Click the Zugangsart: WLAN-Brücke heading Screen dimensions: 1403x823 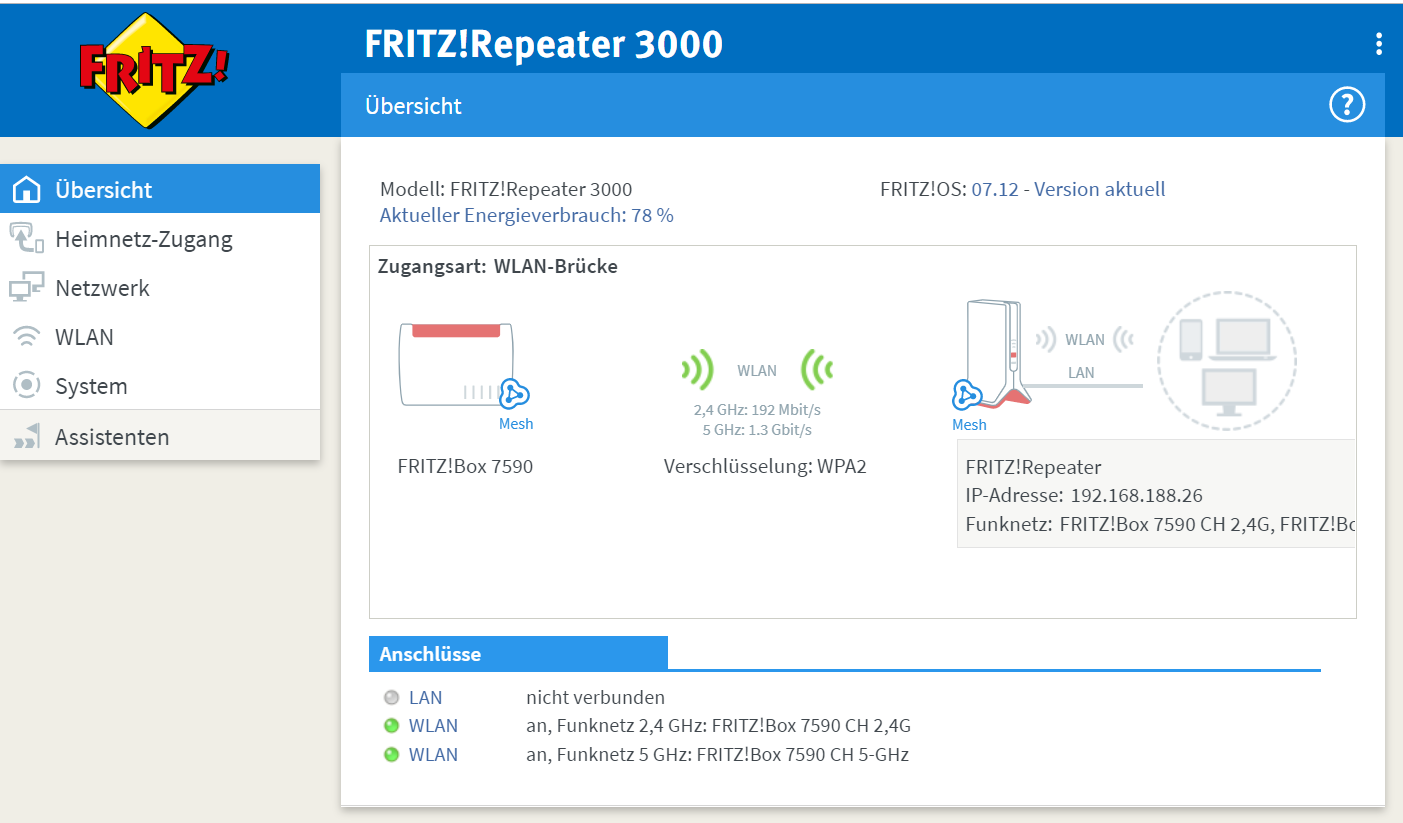click(498, 266)
